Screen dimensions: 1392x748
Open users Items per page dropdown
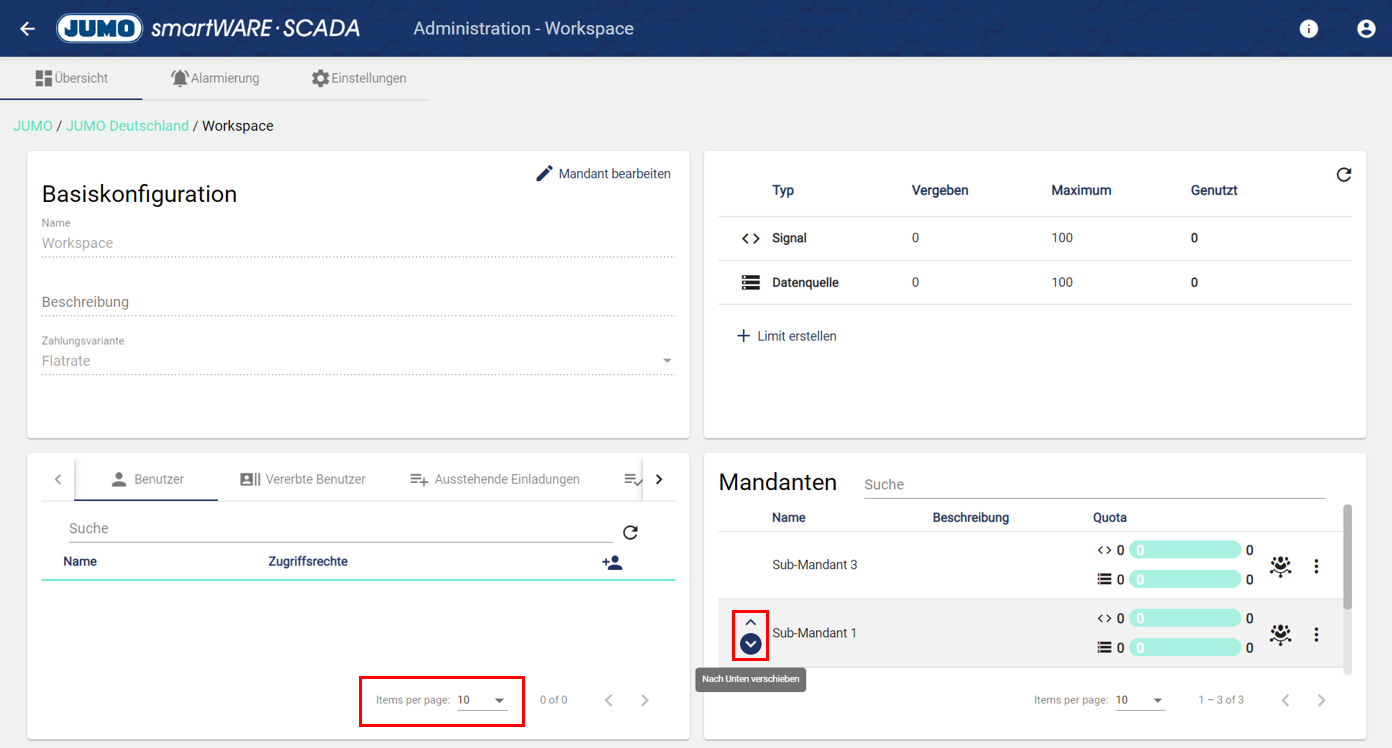click(x=482, y=700)
